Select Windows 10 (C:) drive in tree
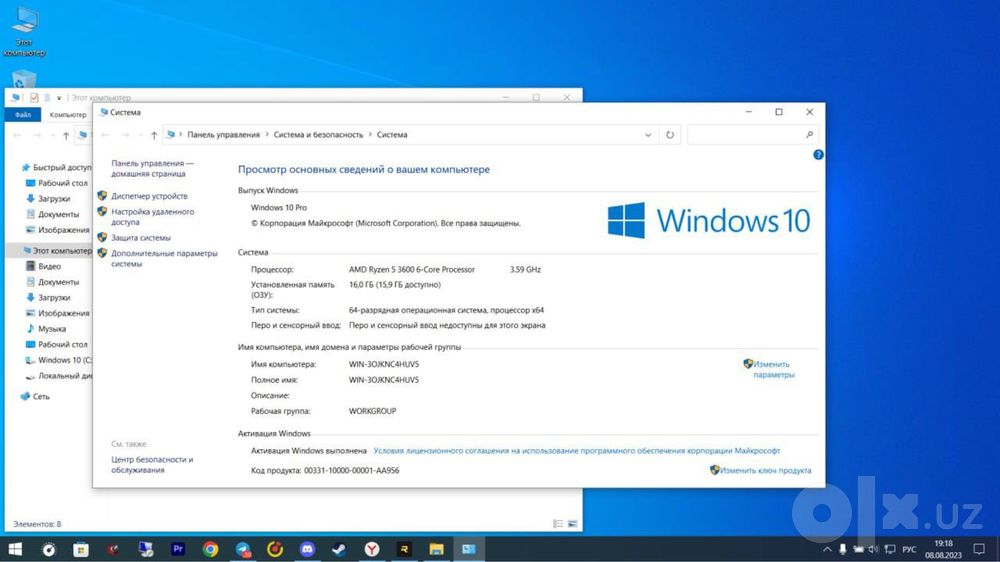This screenshot has height=562, width=1000. [64, 360]
